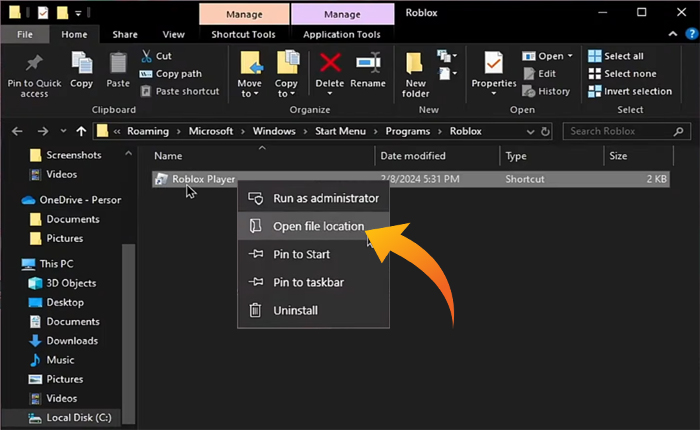
Task: Open Downloads in navigation pane
Action: (x=63, y=341)
